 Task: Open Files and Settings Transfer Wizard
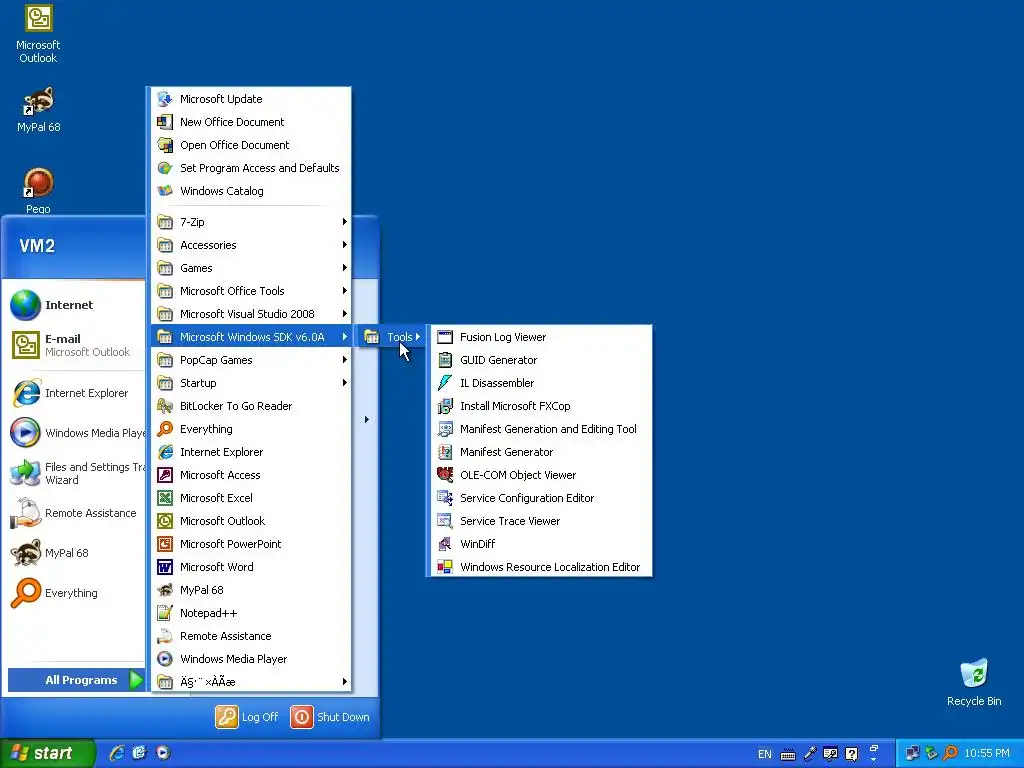point(76,473)
